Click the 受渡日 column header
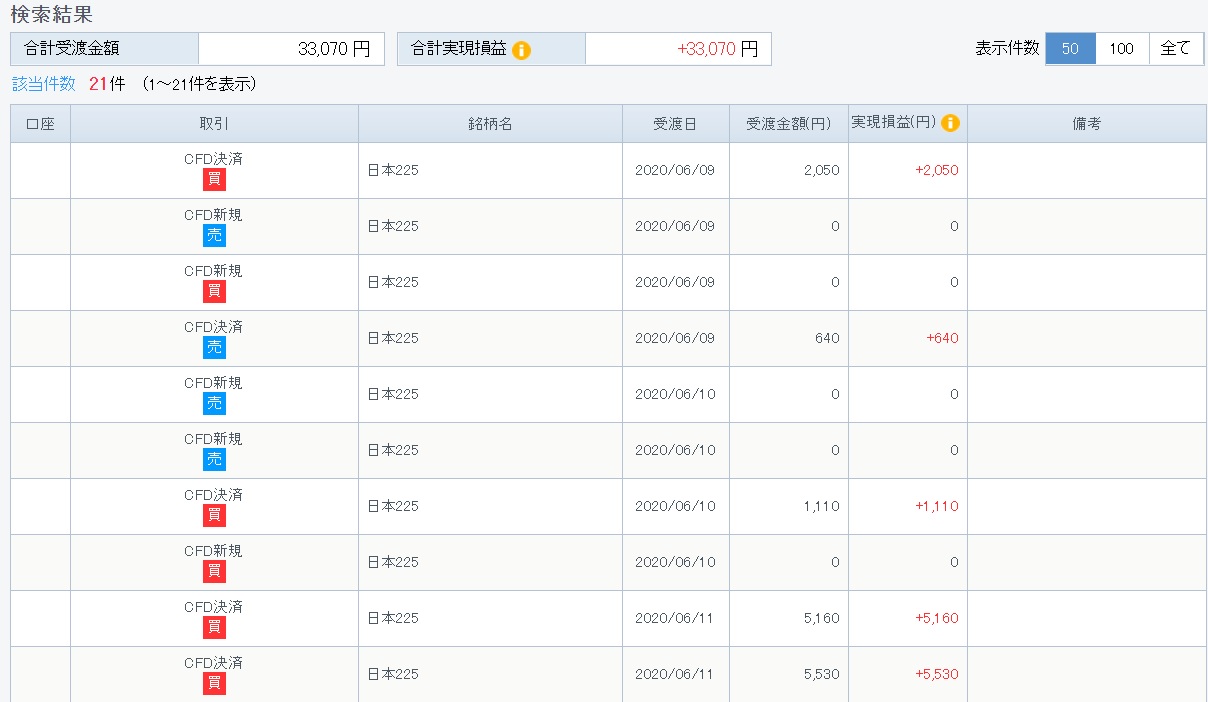The height and width of the screenshot is (702, 1208). tap(675, 124)
